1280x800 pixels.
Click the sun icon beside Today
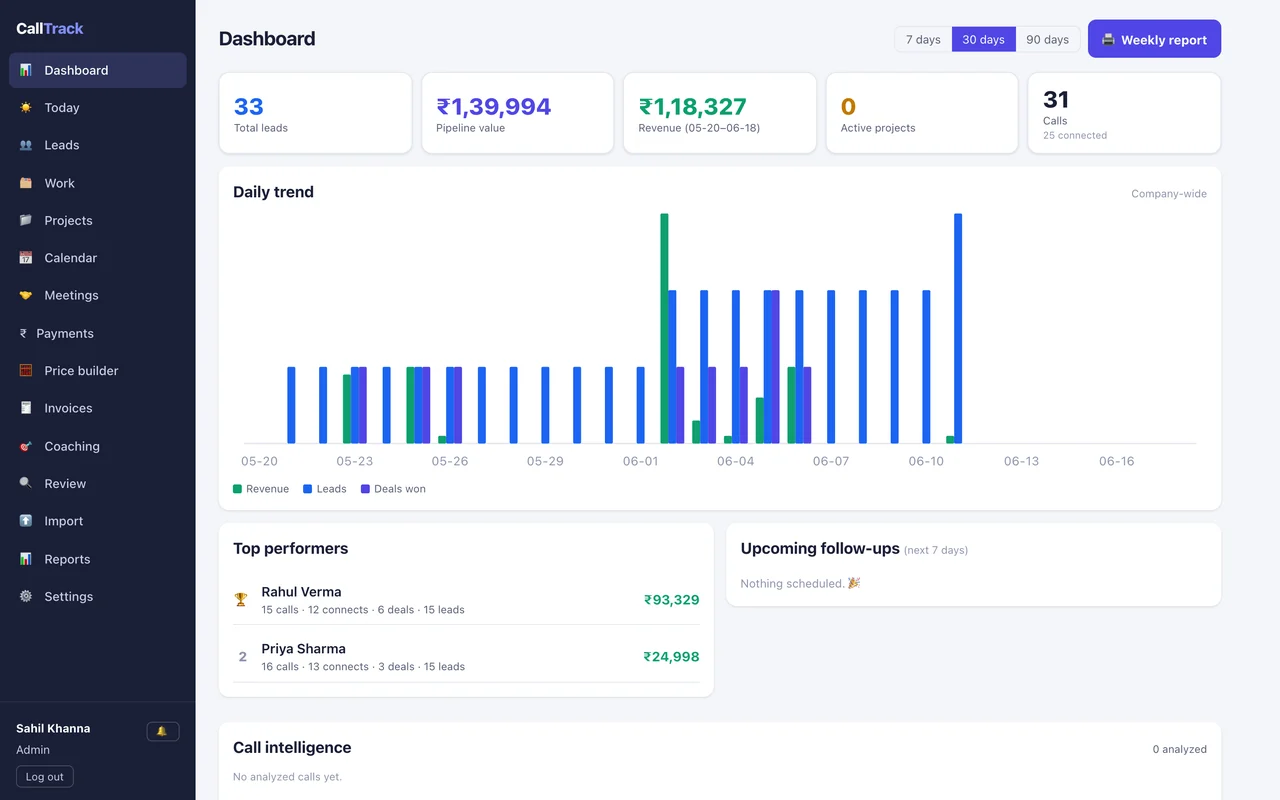pyautogui.click(x=26, y=108)
